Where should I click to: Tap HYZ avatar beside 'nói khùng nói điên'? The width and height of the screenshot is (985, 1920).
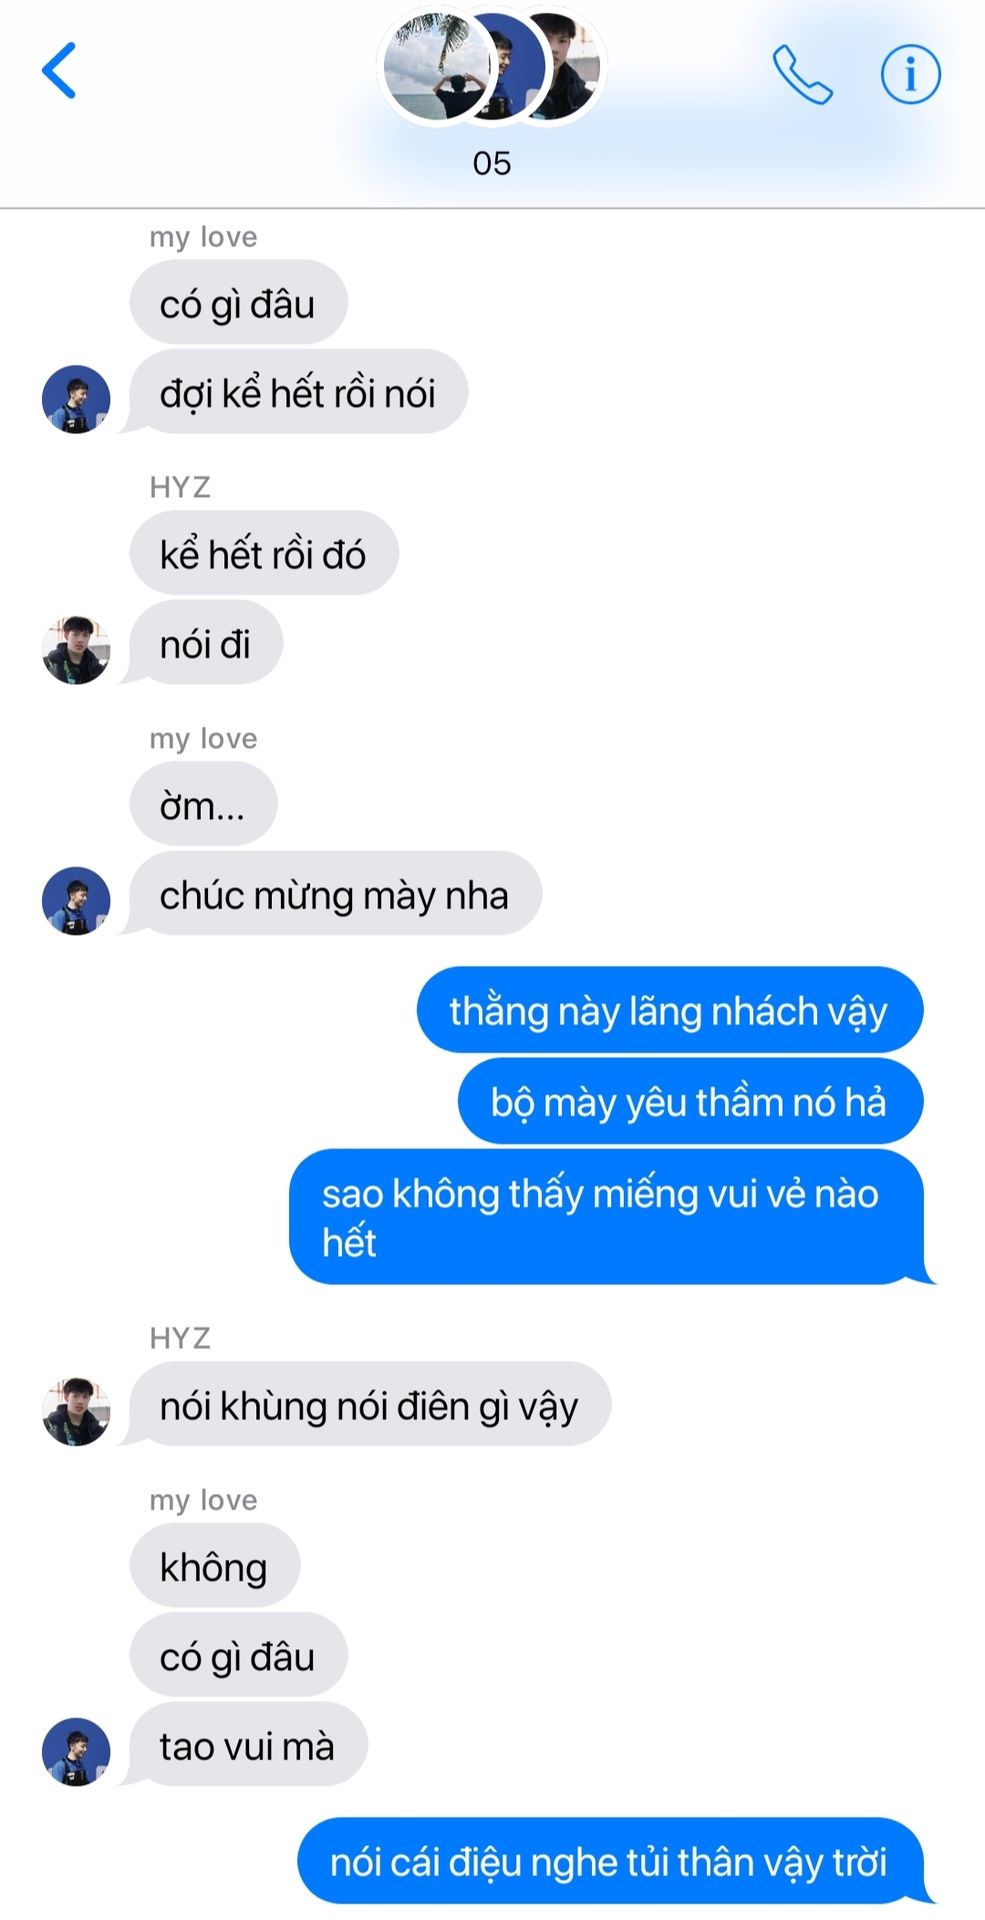(76, 1411)
